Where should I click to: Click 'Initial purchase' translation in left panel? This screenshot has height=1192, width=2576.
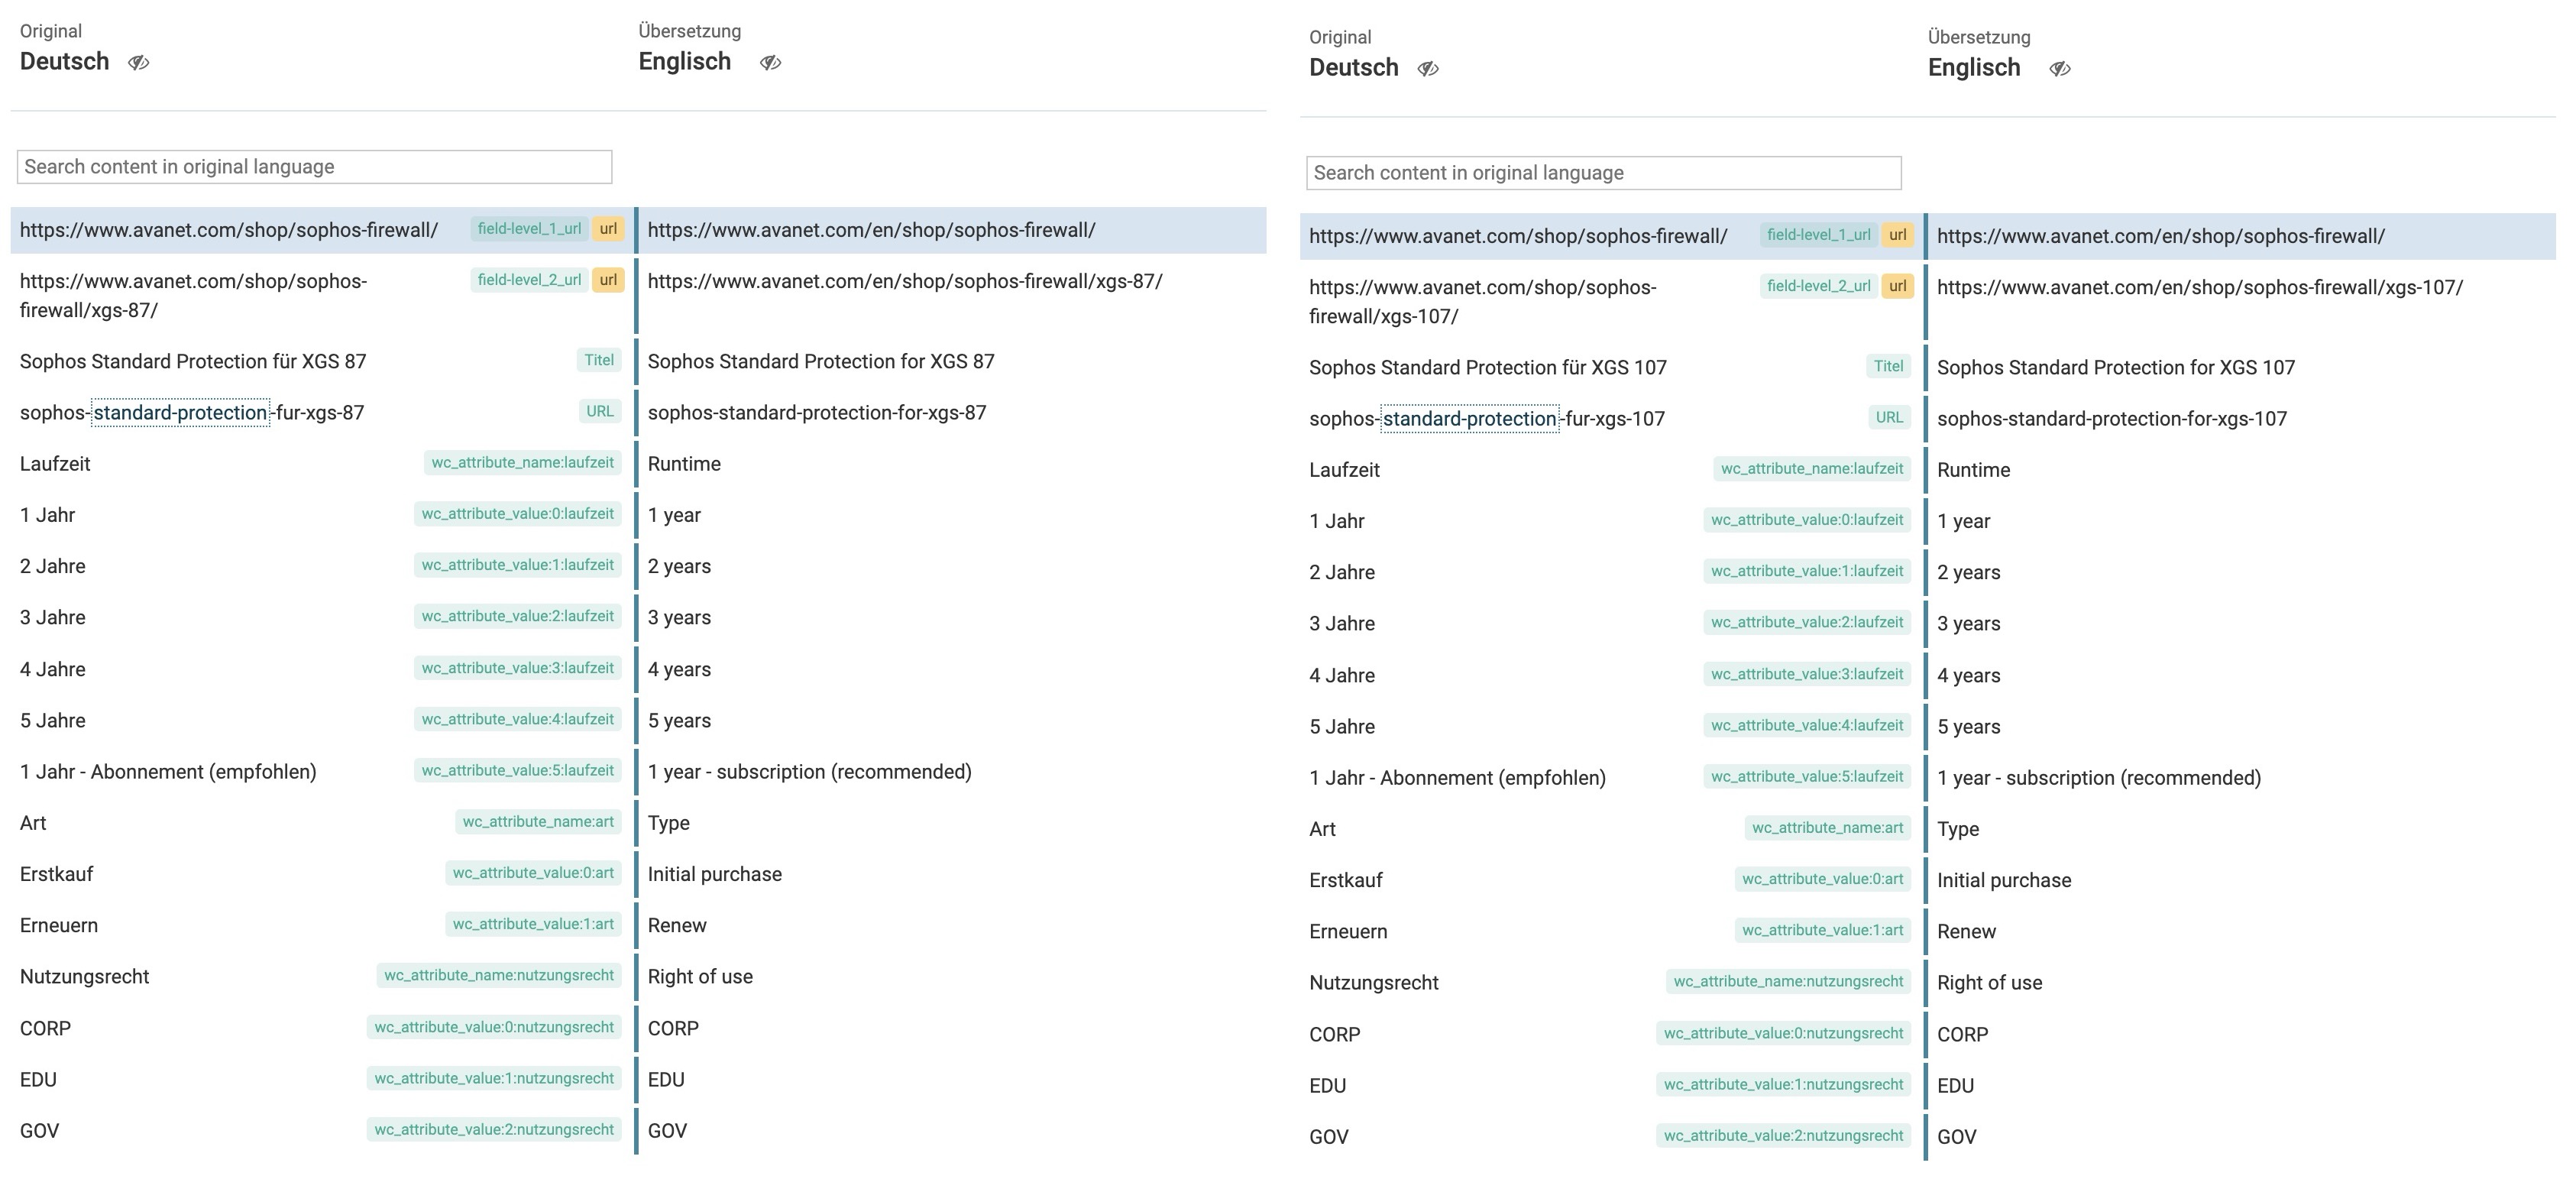714,874
